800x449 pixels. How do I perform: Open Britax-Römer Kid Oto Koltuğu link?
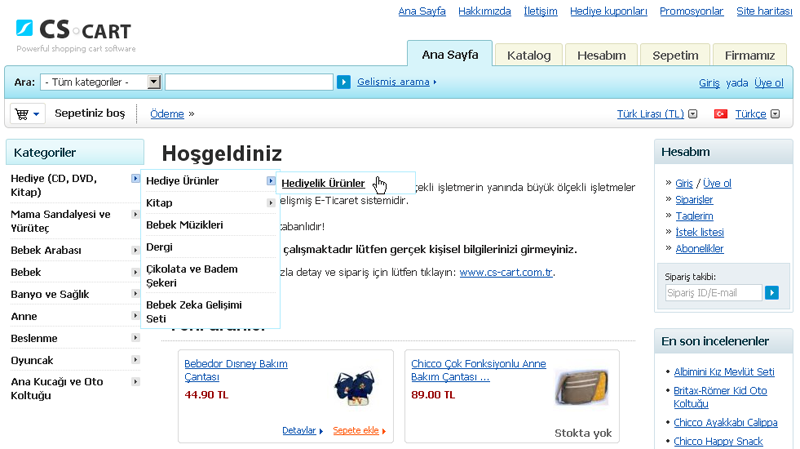[720, 397]
